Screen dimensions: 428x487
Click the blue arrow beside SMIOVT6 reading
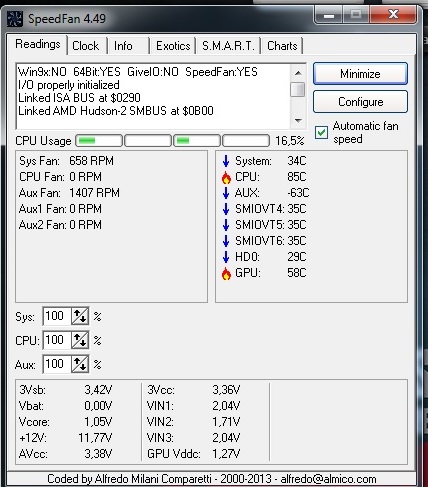[226, 241]
